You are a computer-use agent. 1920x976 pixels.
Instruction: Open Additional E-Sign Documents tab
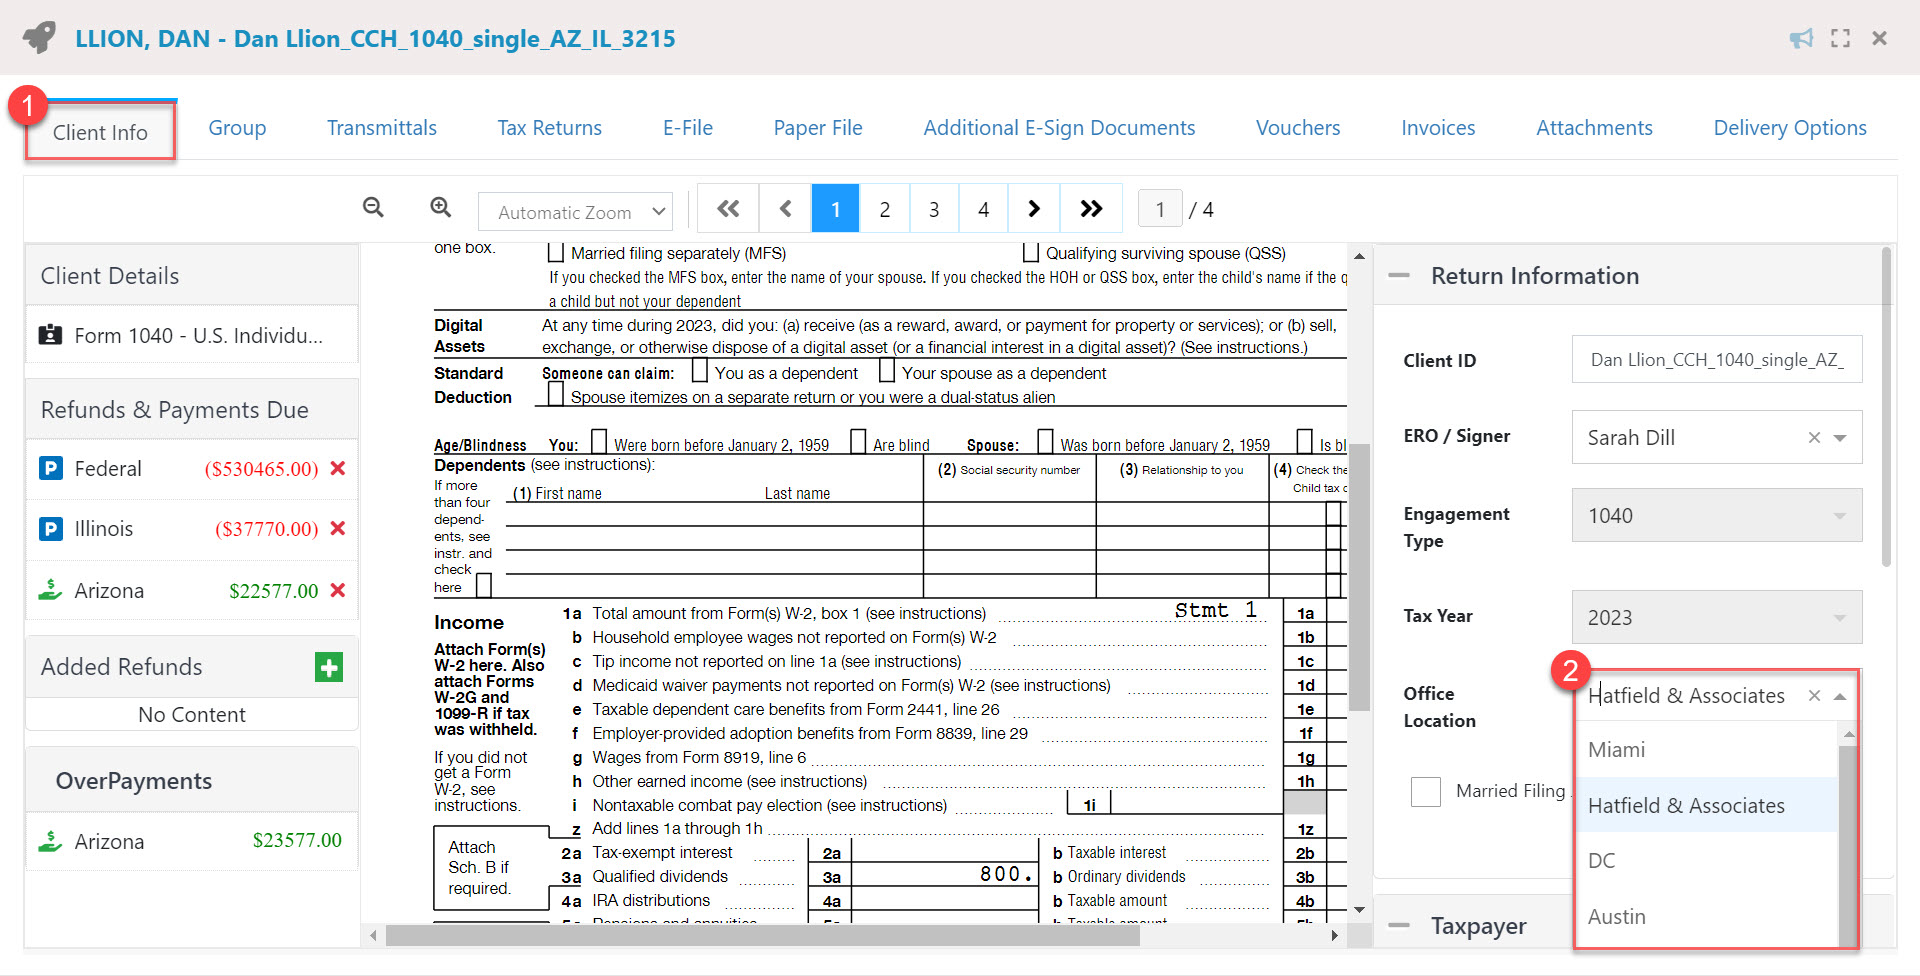tap(1059, 128)
